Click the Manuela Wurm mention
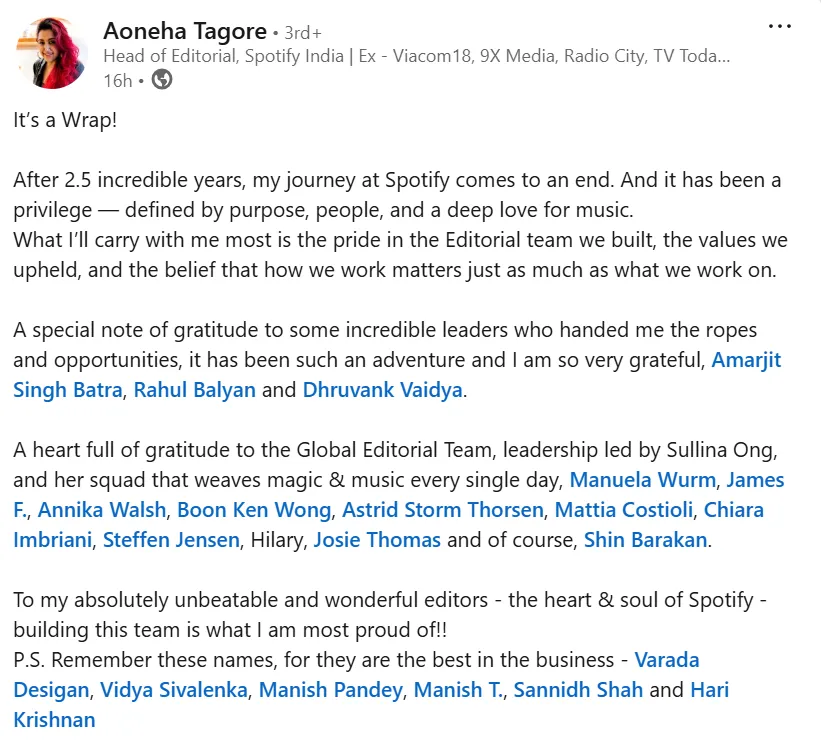821x754 pixels. pyautogui.click(x=642, y=480)
